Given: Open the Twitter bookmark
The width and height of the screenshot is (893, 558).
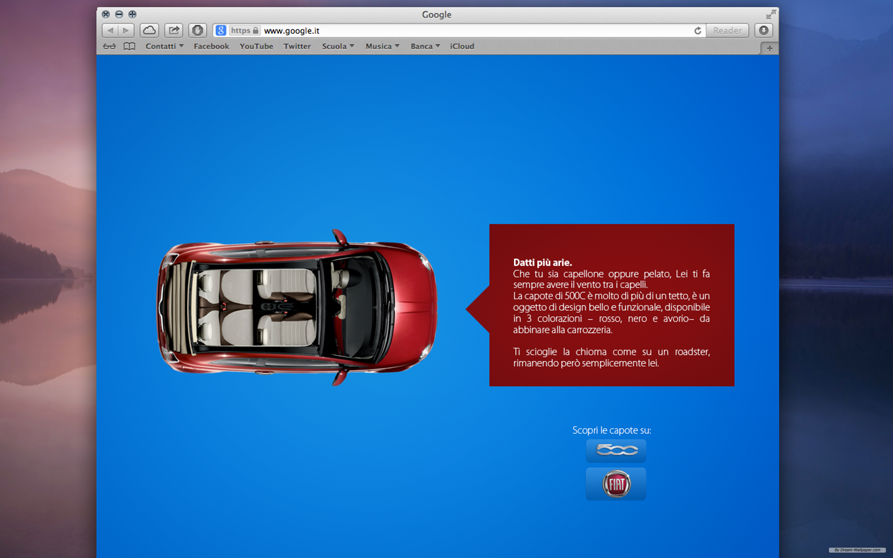Looking at the screenshot, I should pos(297,47).
